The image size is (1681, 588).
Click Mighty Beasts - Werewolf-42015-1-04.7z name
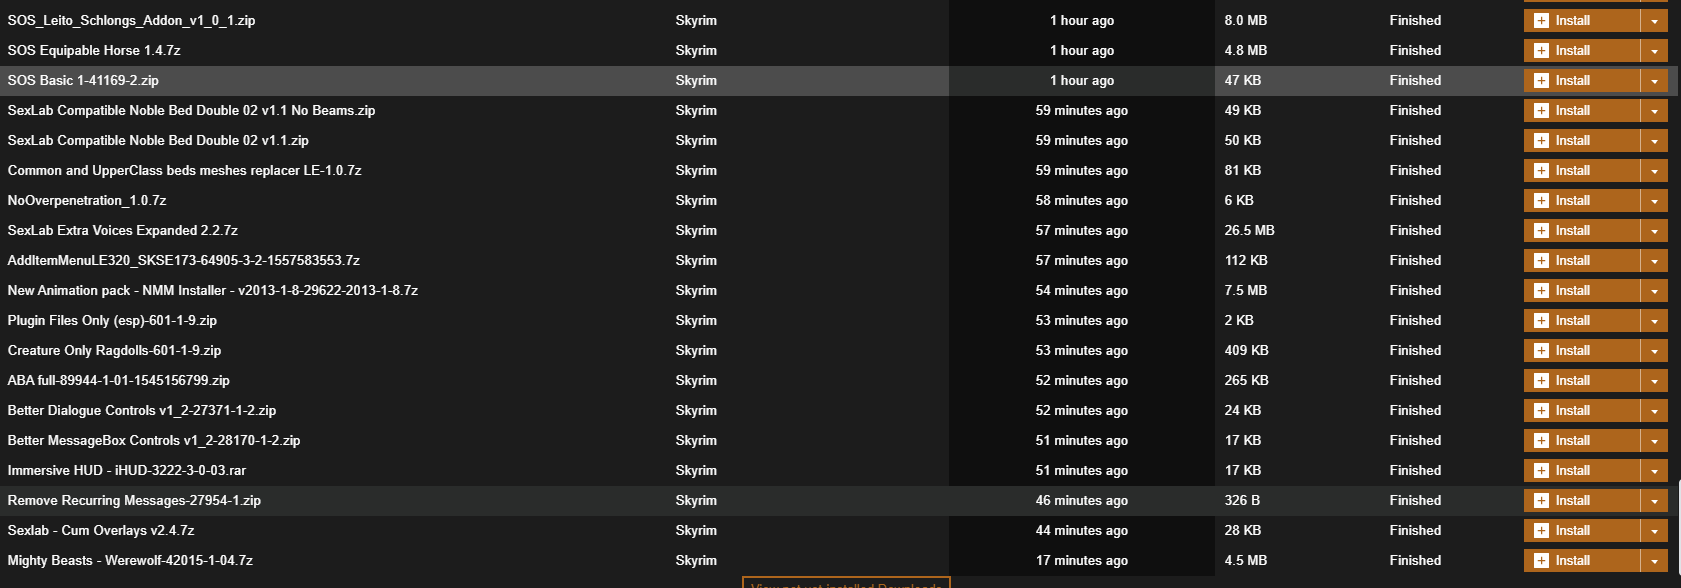[x=130, y=560]
